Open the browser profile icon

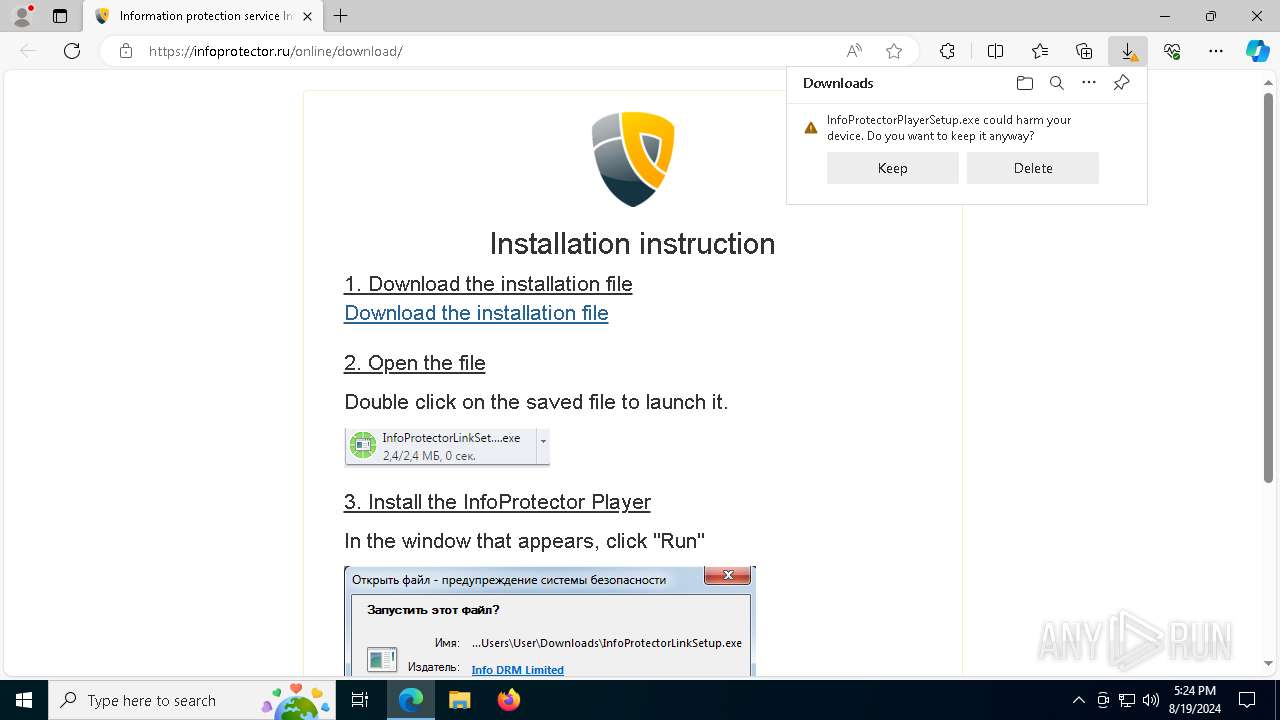click(22, 16)
